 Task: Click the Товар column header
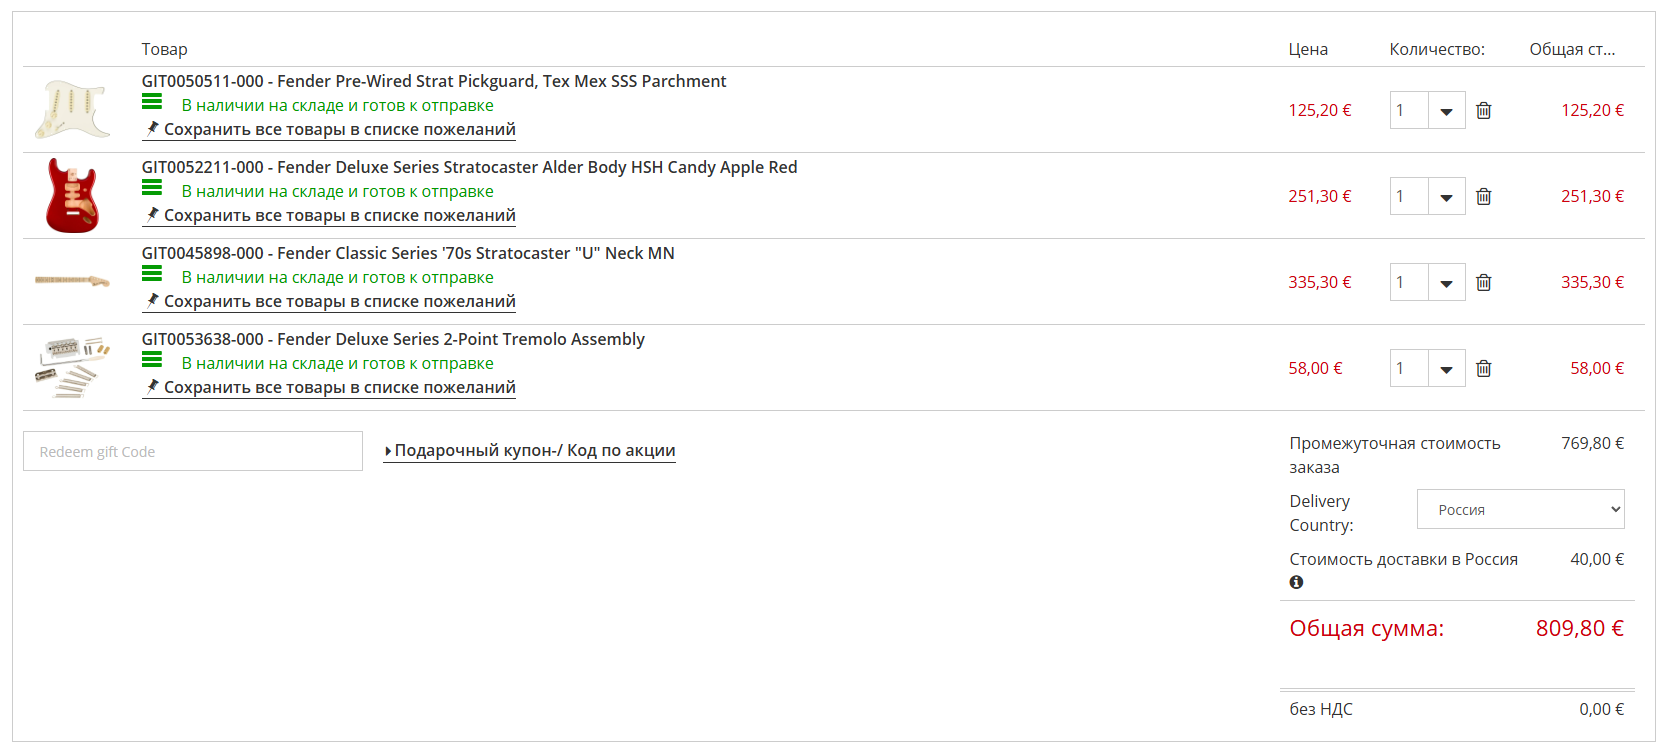point(165,49)
